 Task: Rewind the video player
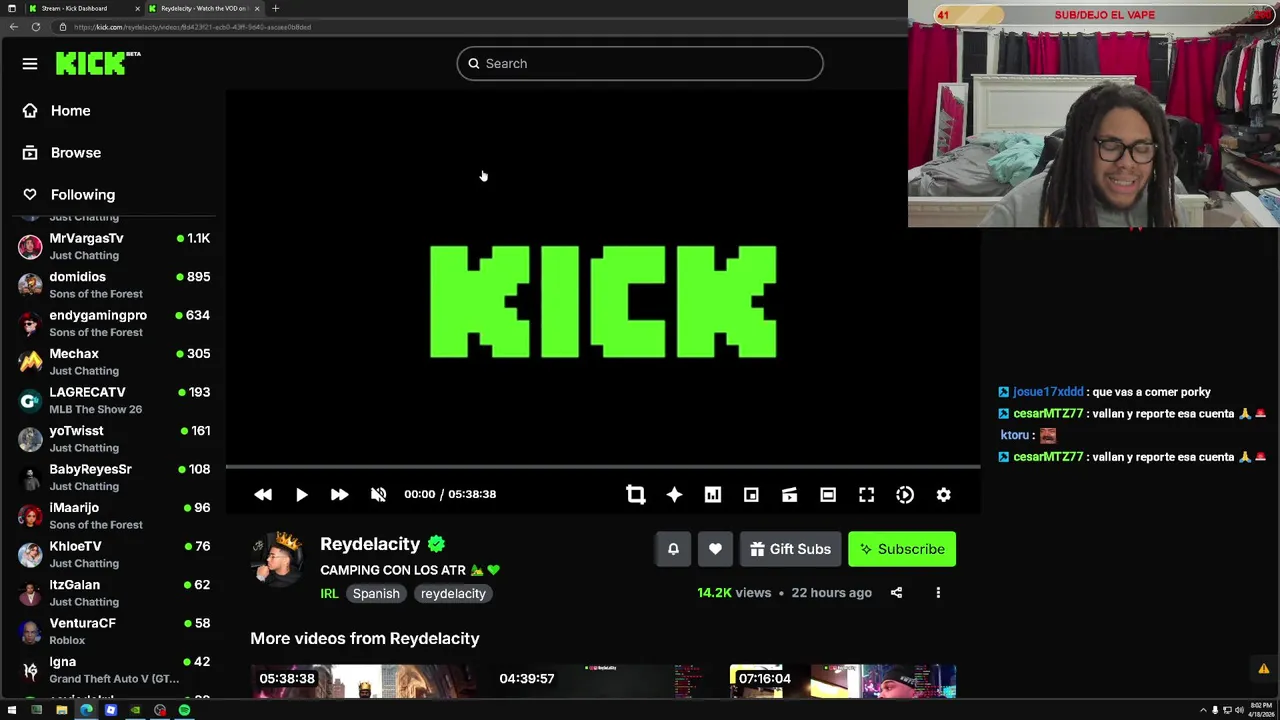click(x=263, y=494)
